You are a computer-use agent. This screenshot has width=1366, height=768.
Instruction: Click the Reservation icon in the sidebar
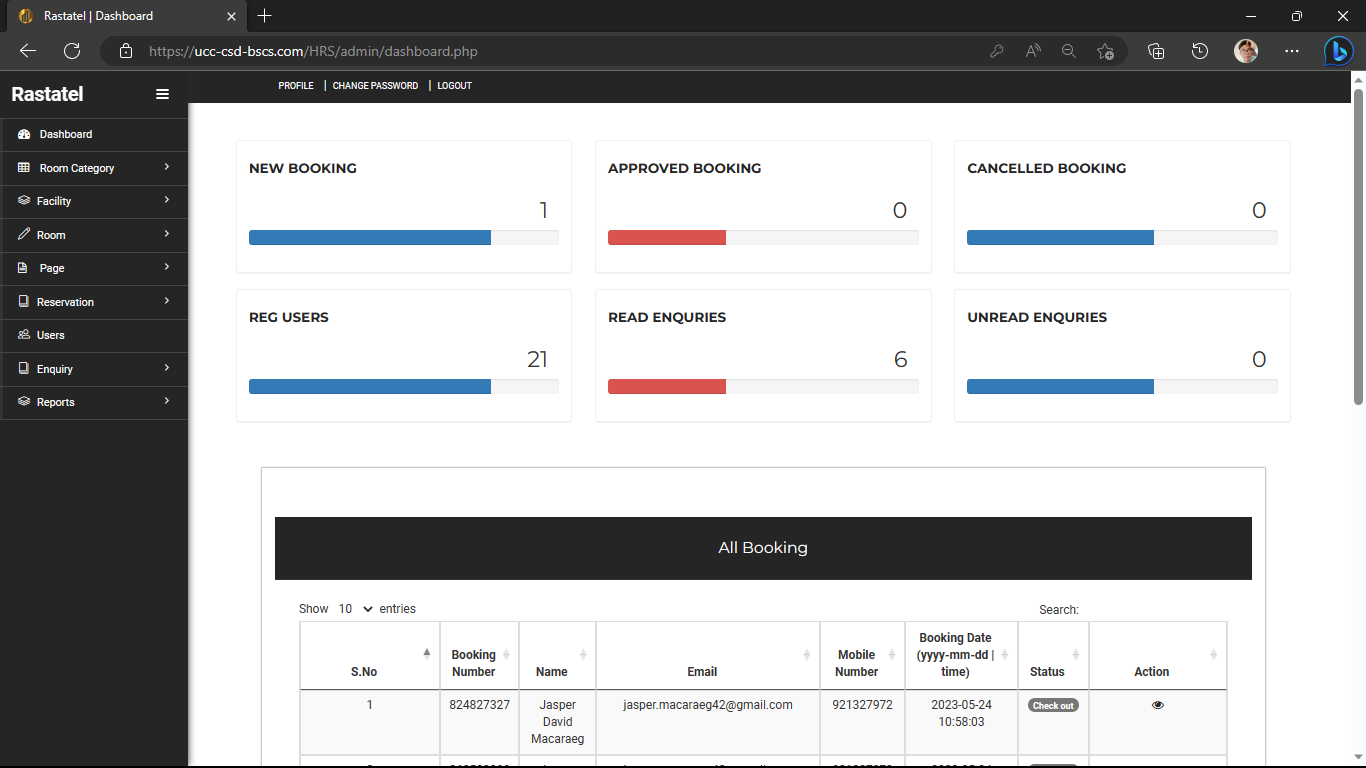click(x=23, y=301)
